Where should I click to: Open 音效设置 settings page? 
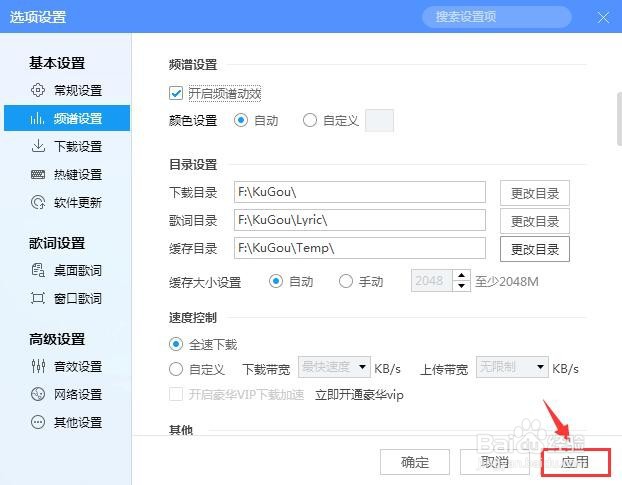(67, 366)
